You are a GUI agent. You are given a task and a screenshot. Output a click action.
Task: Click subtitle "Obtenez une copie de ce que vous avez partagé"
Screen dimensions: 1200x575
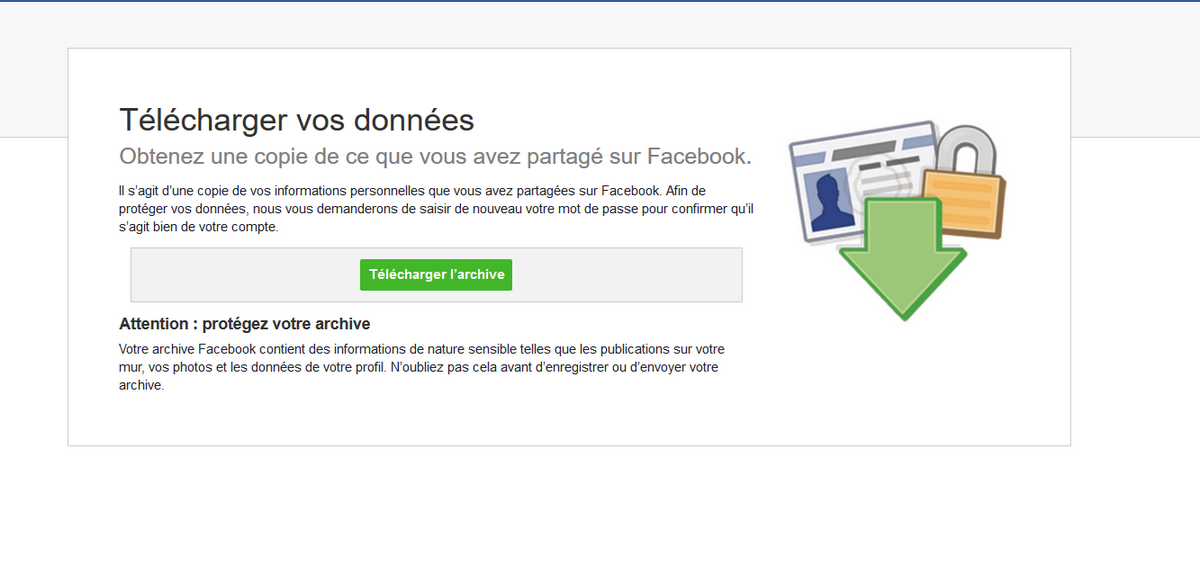435,156
